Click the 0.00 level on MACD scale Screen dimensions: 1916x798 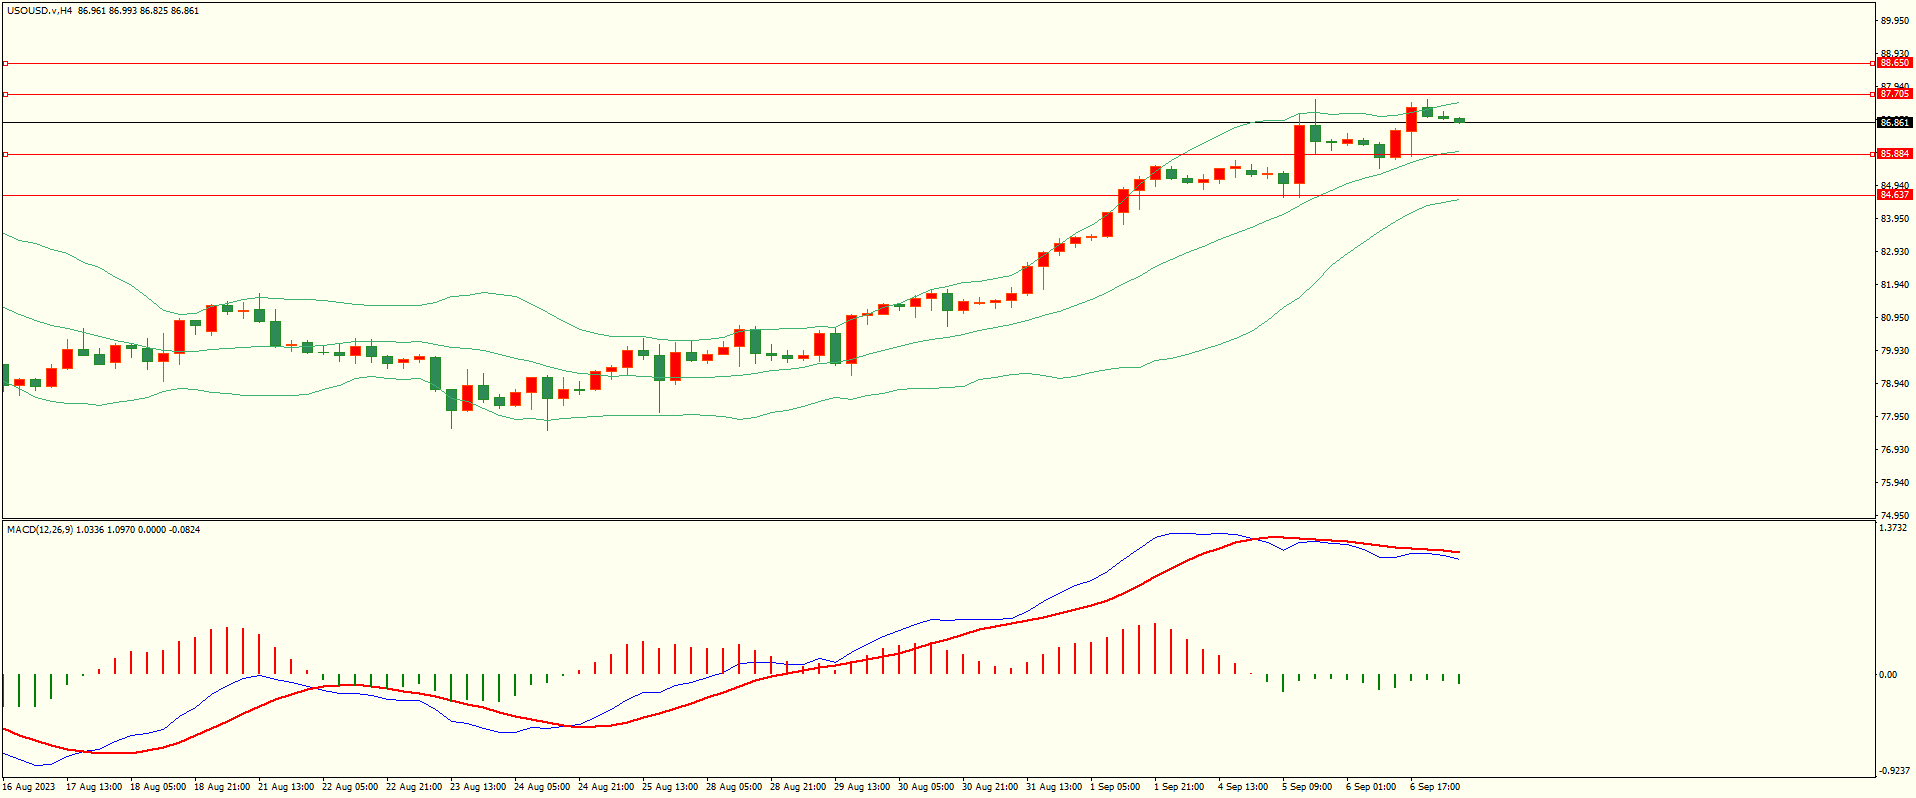pos(1887,675)
